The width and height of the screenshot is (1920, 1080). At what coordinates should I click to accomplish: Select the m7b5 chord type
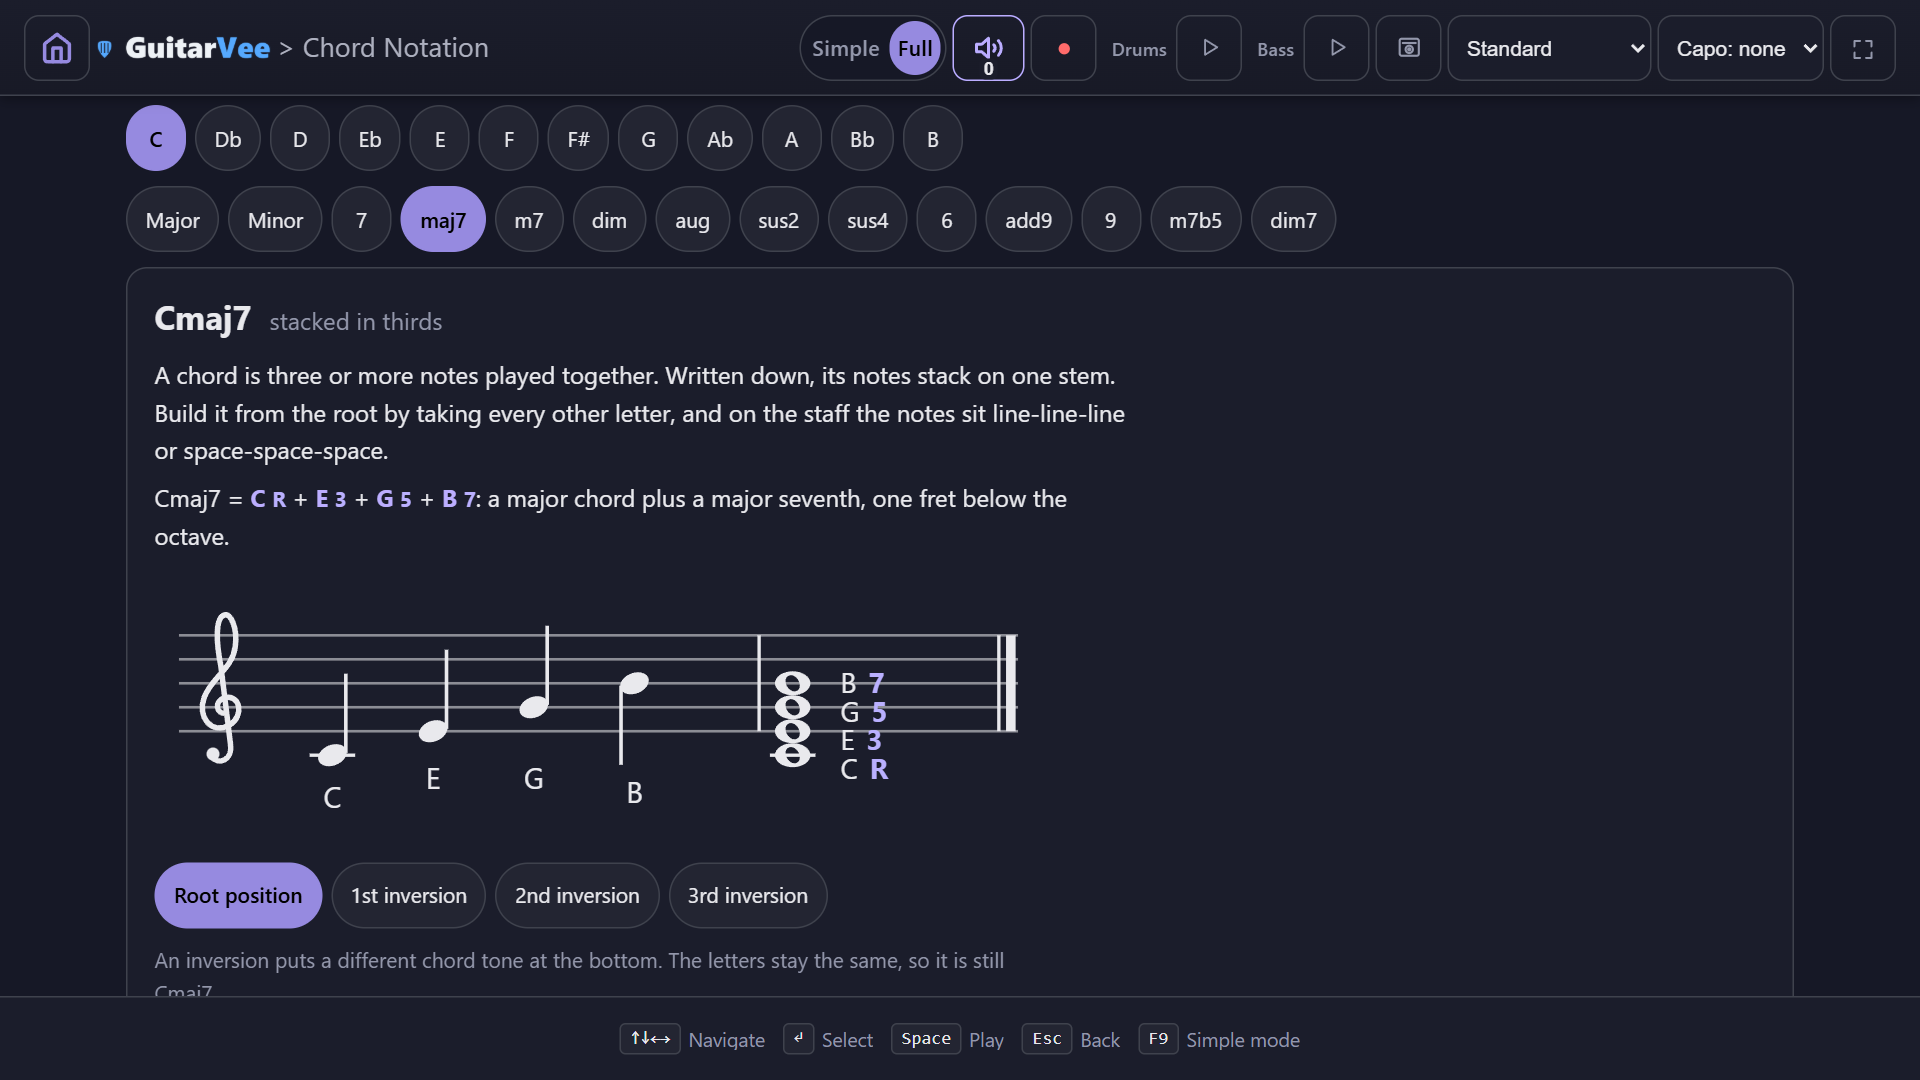[1195, 220]
